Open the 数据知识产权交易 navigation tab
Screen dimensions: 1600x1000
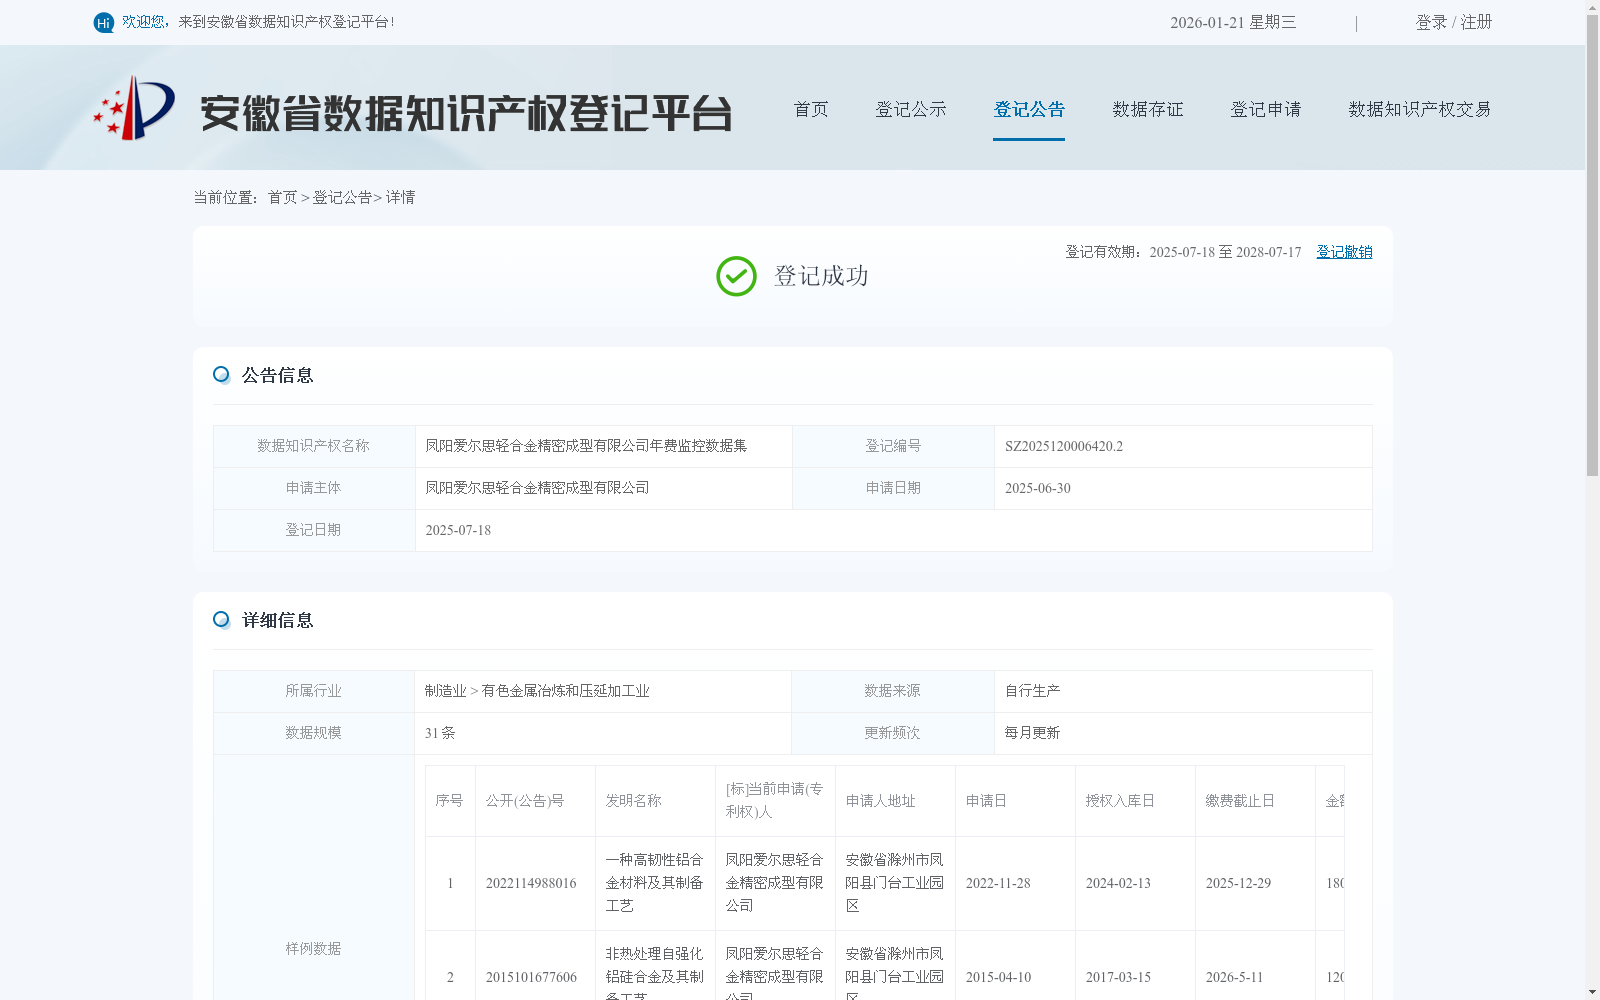pos(1420,109)
